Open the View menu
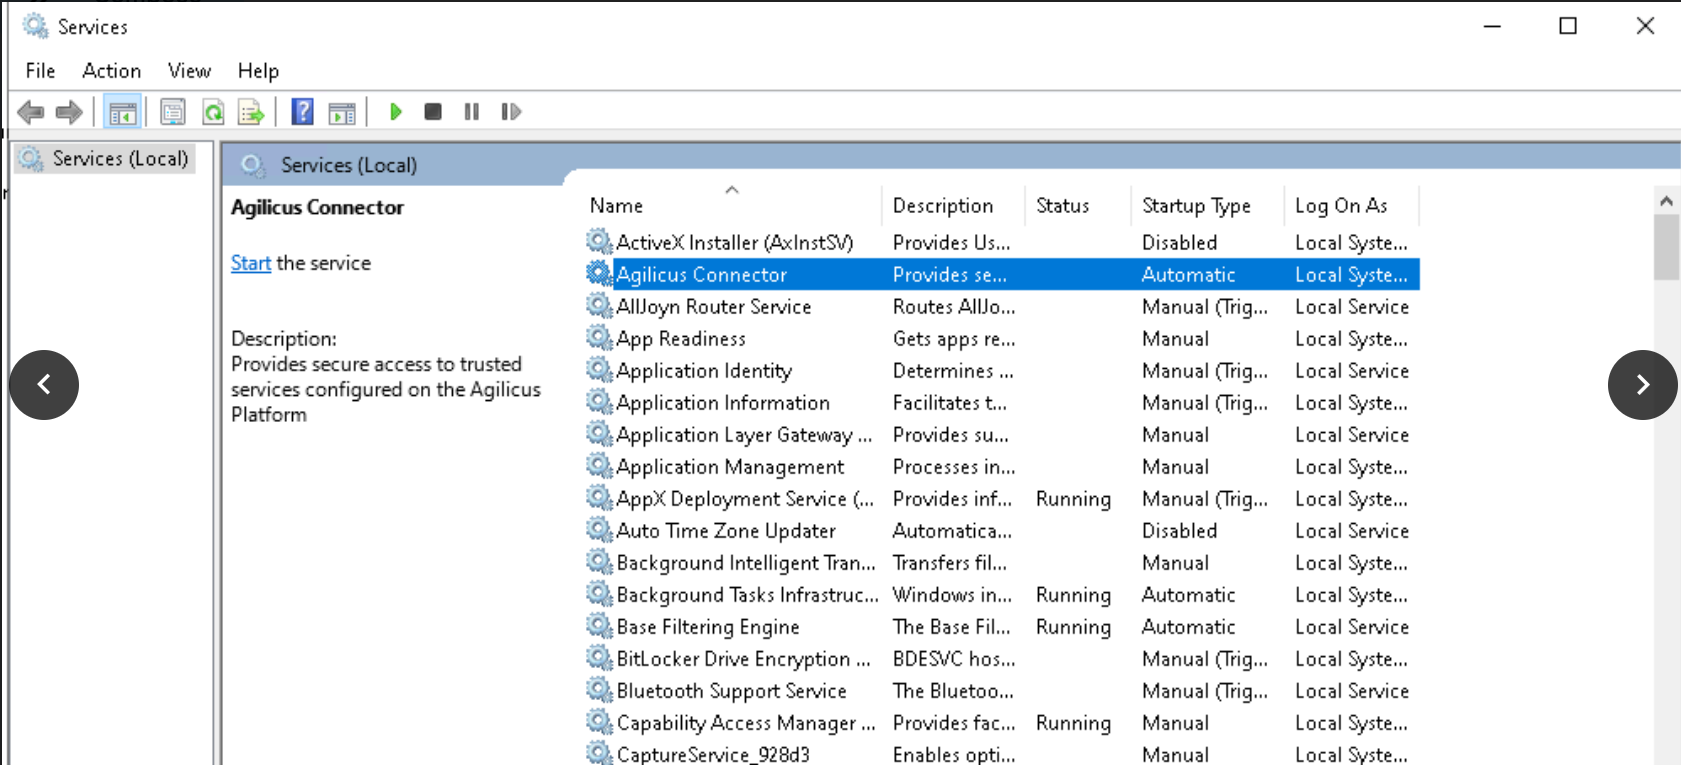Image resolution: width=1681 pixels, height=765 pixels. point(189,71)
